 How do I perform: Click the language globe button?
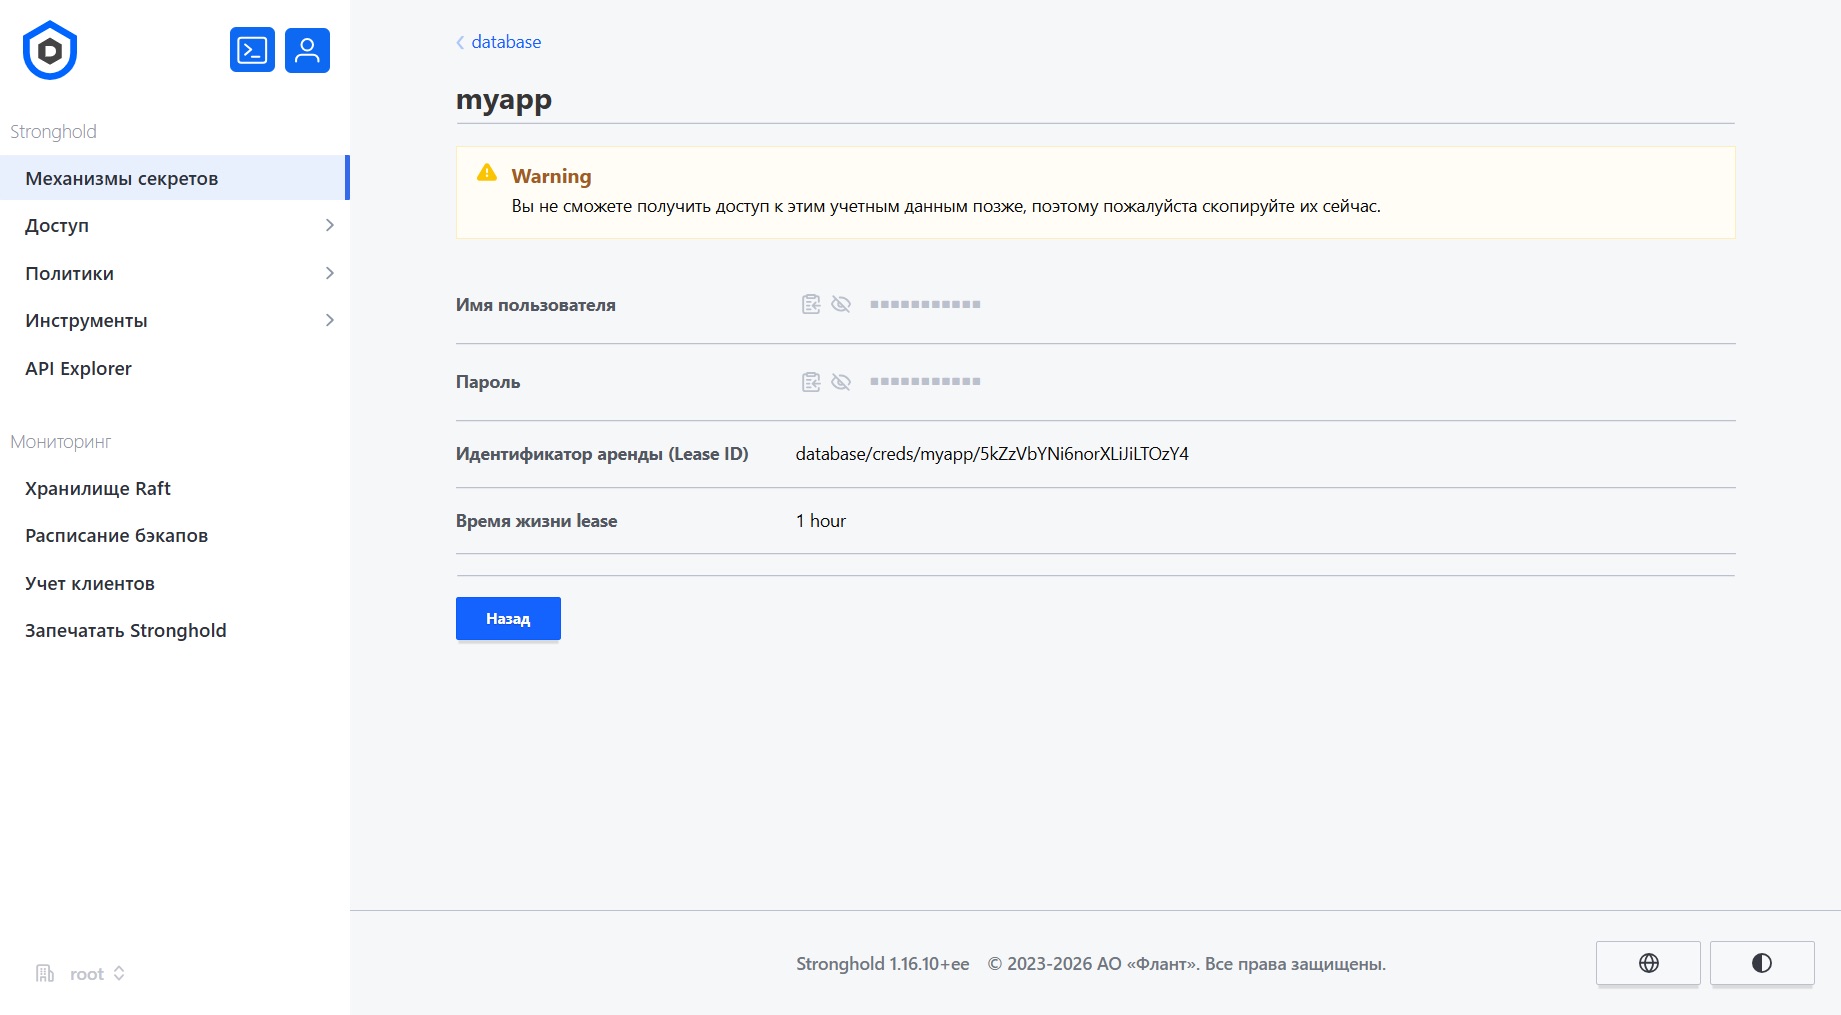pyautogui.click(x=1648, y=963)
